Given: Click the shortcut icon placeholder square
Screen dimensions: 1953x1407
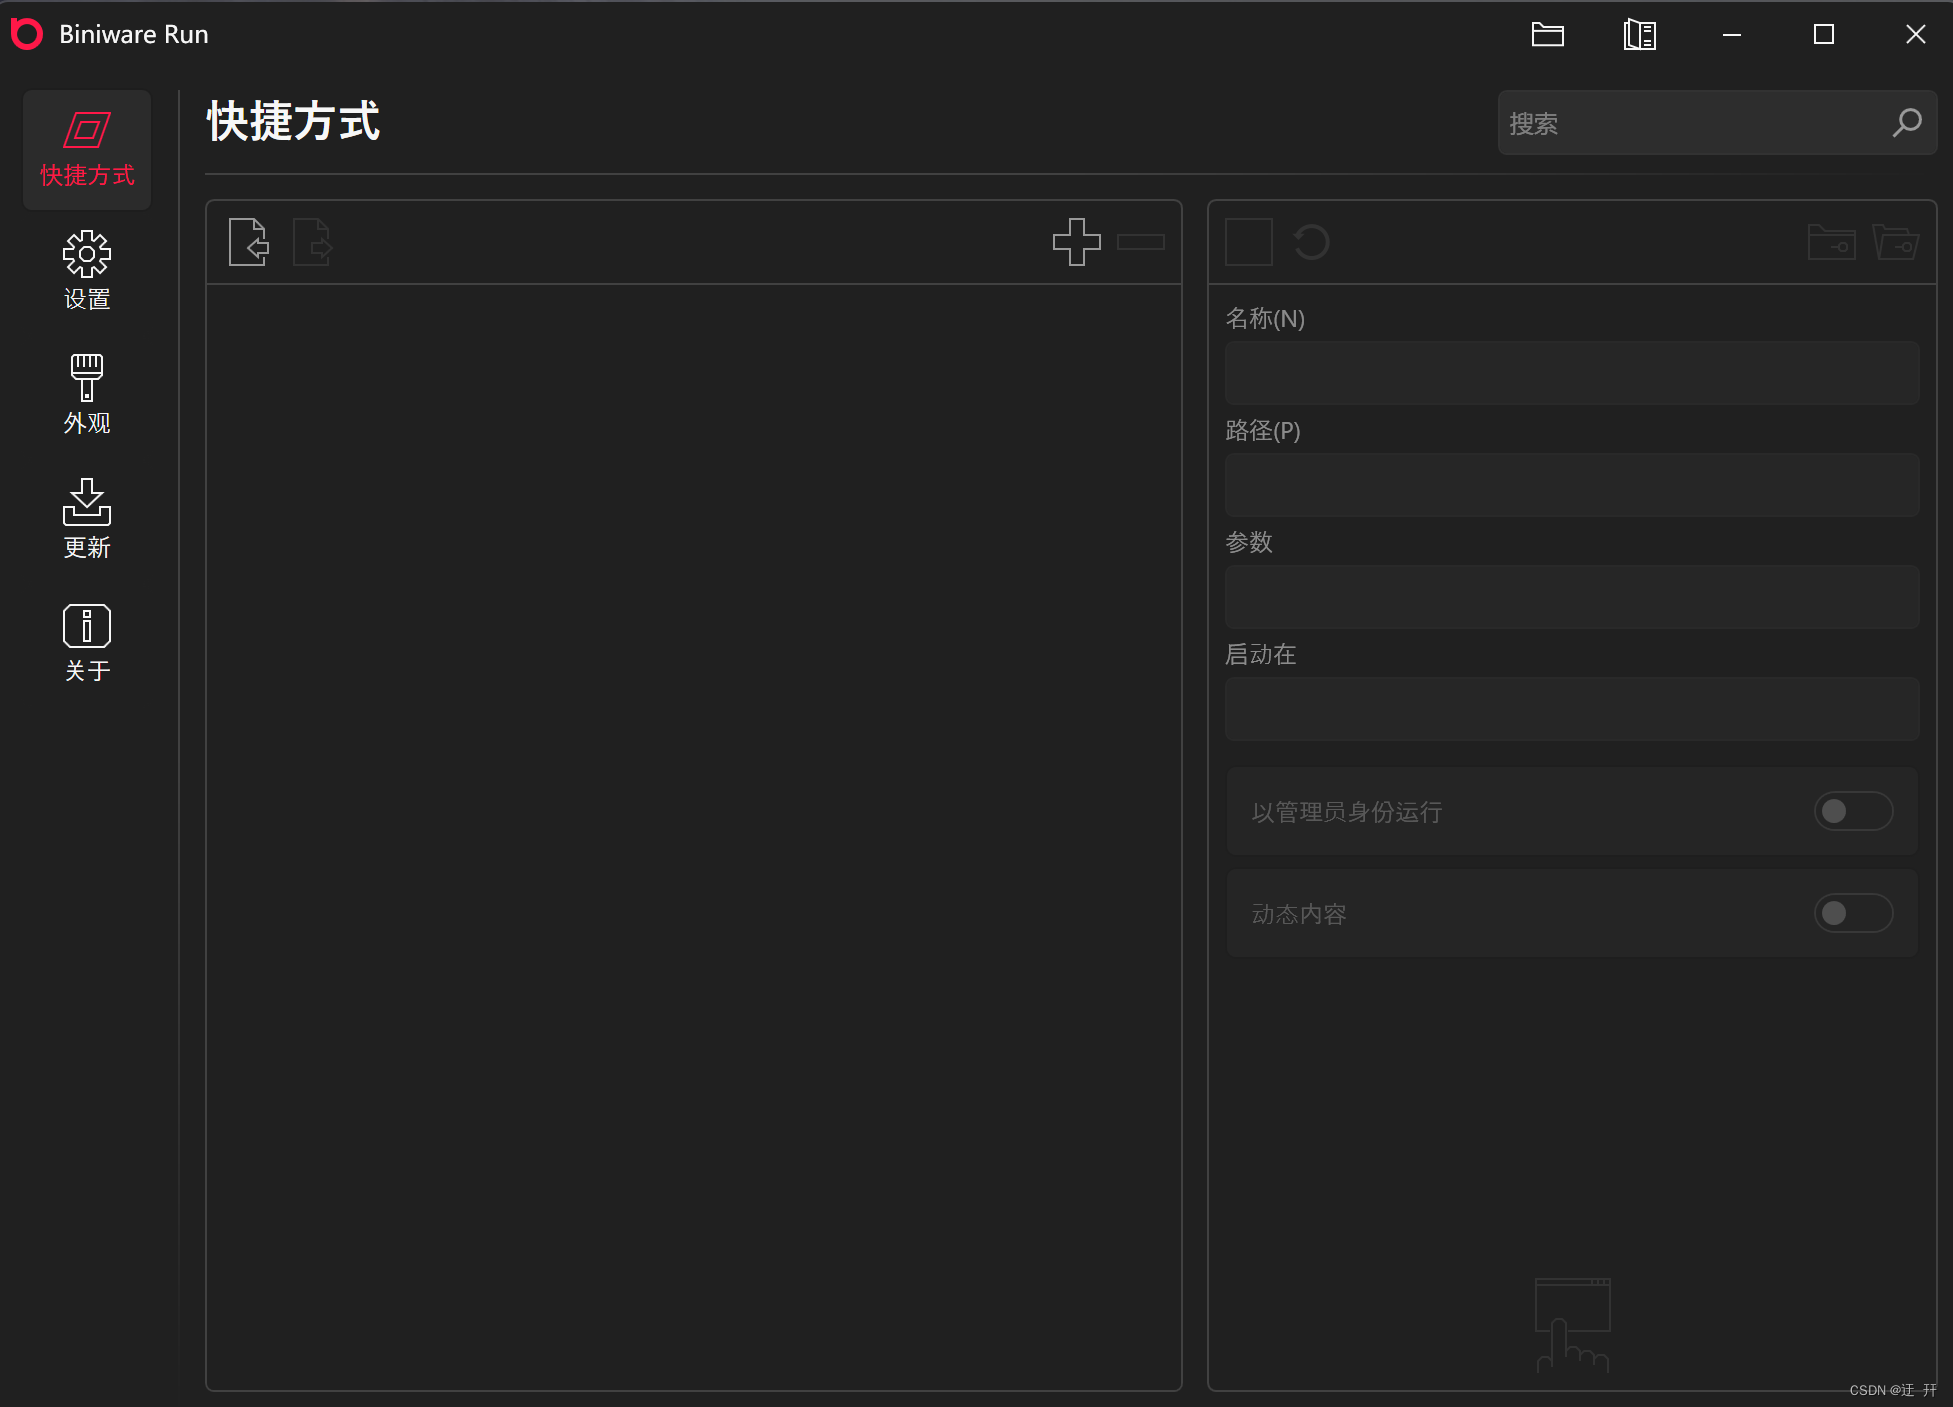Looking at the screenshot, I should tap(1248, 242).
